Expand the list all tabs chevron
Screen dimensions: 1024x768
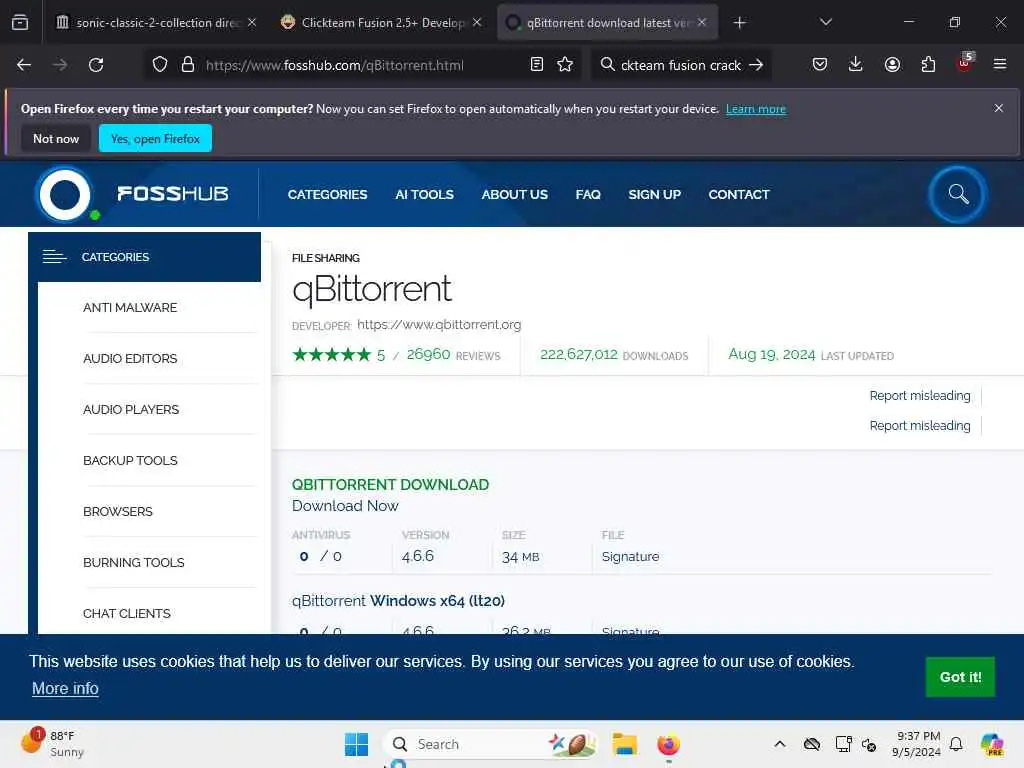[825, 22]
